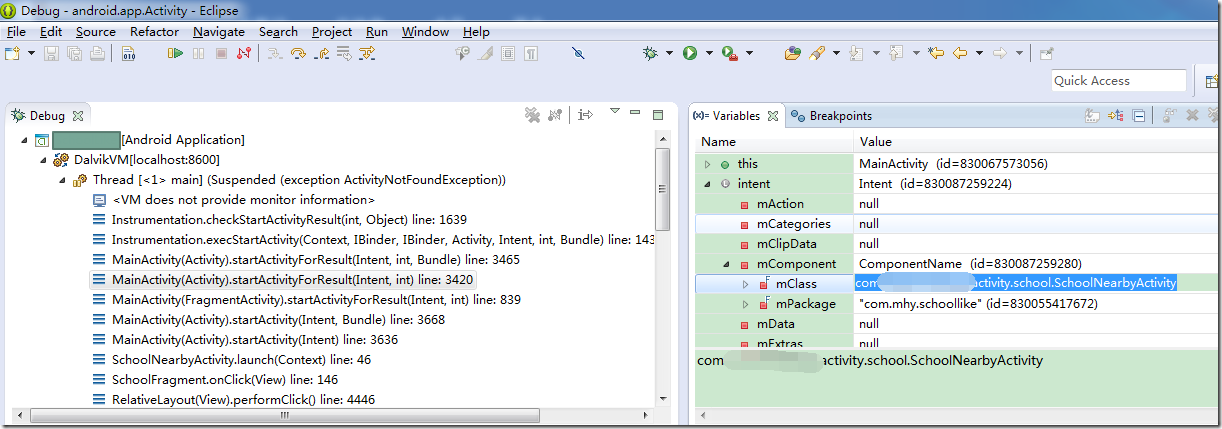
Task: Click the Step Over icon
Action: click(297, 53)
